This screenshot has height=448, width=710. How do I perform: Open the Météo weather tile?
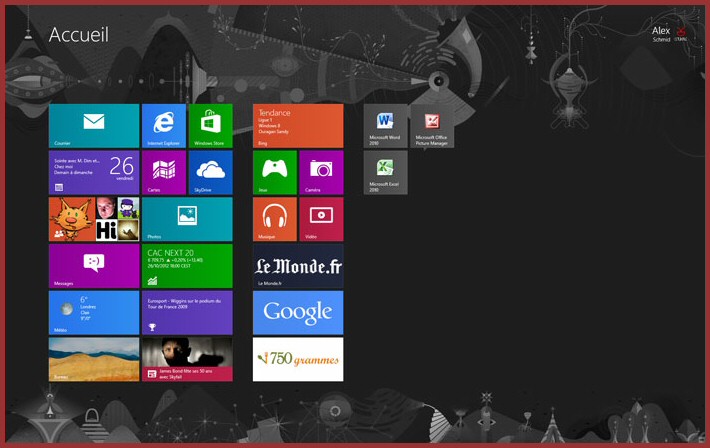click(94, 313)
